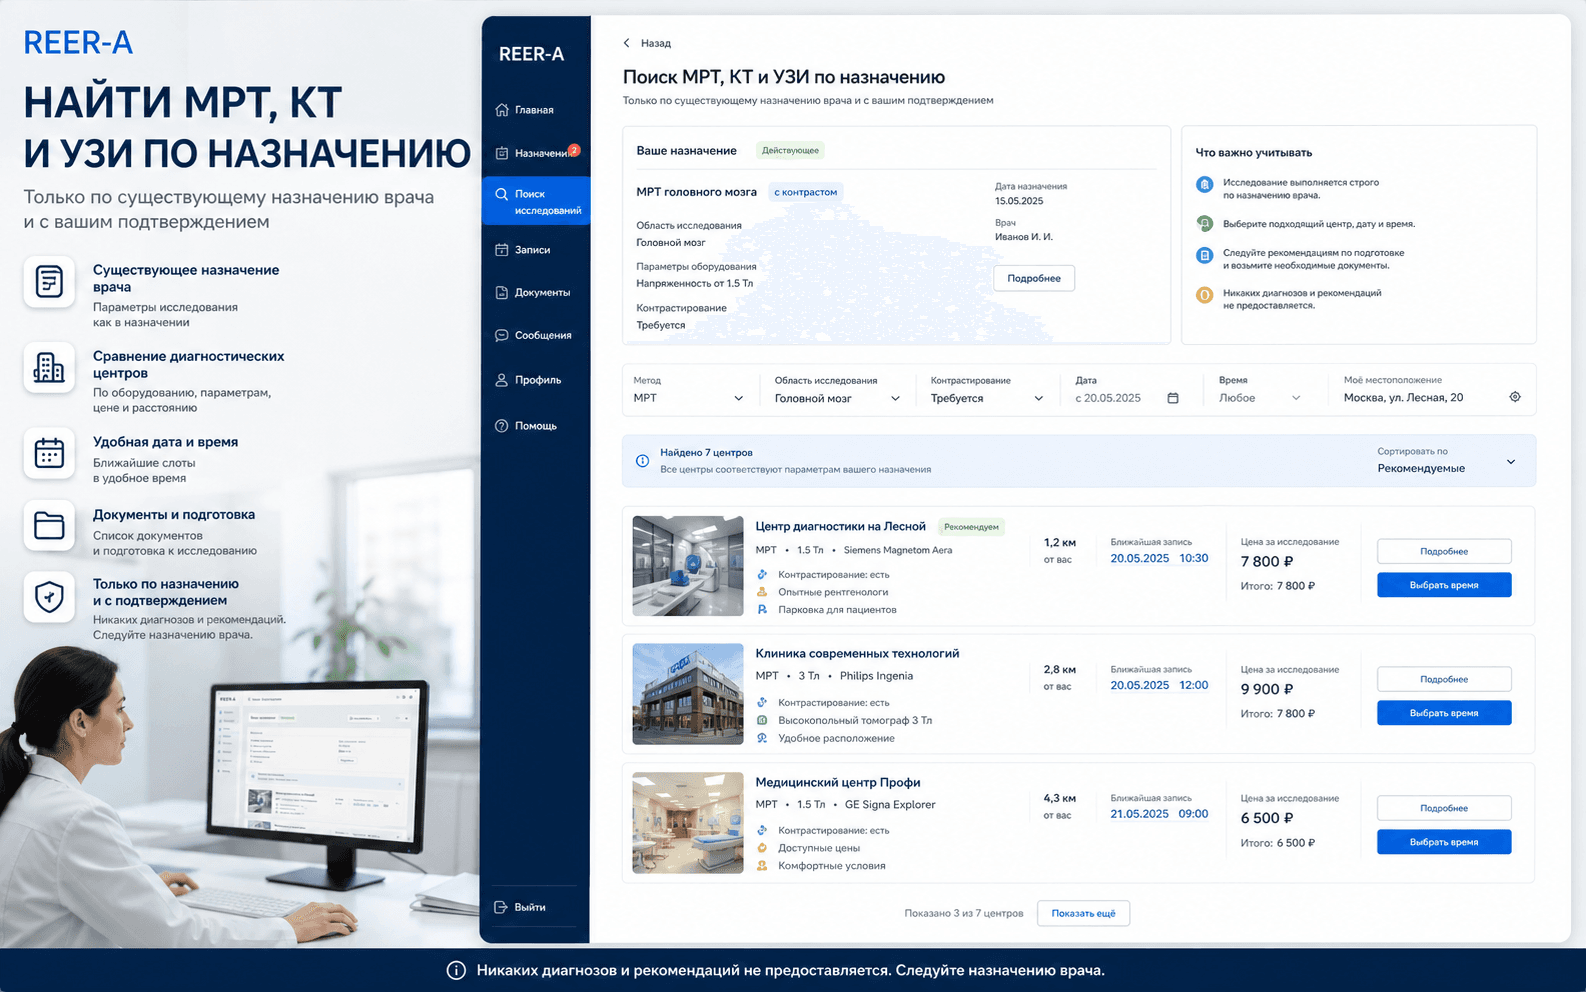Viewport: 1586px width, 992px height.
Task: Click the Подробнее button in Ваше назначение card
Action: pyautogui.click(x=1034, y=278)
